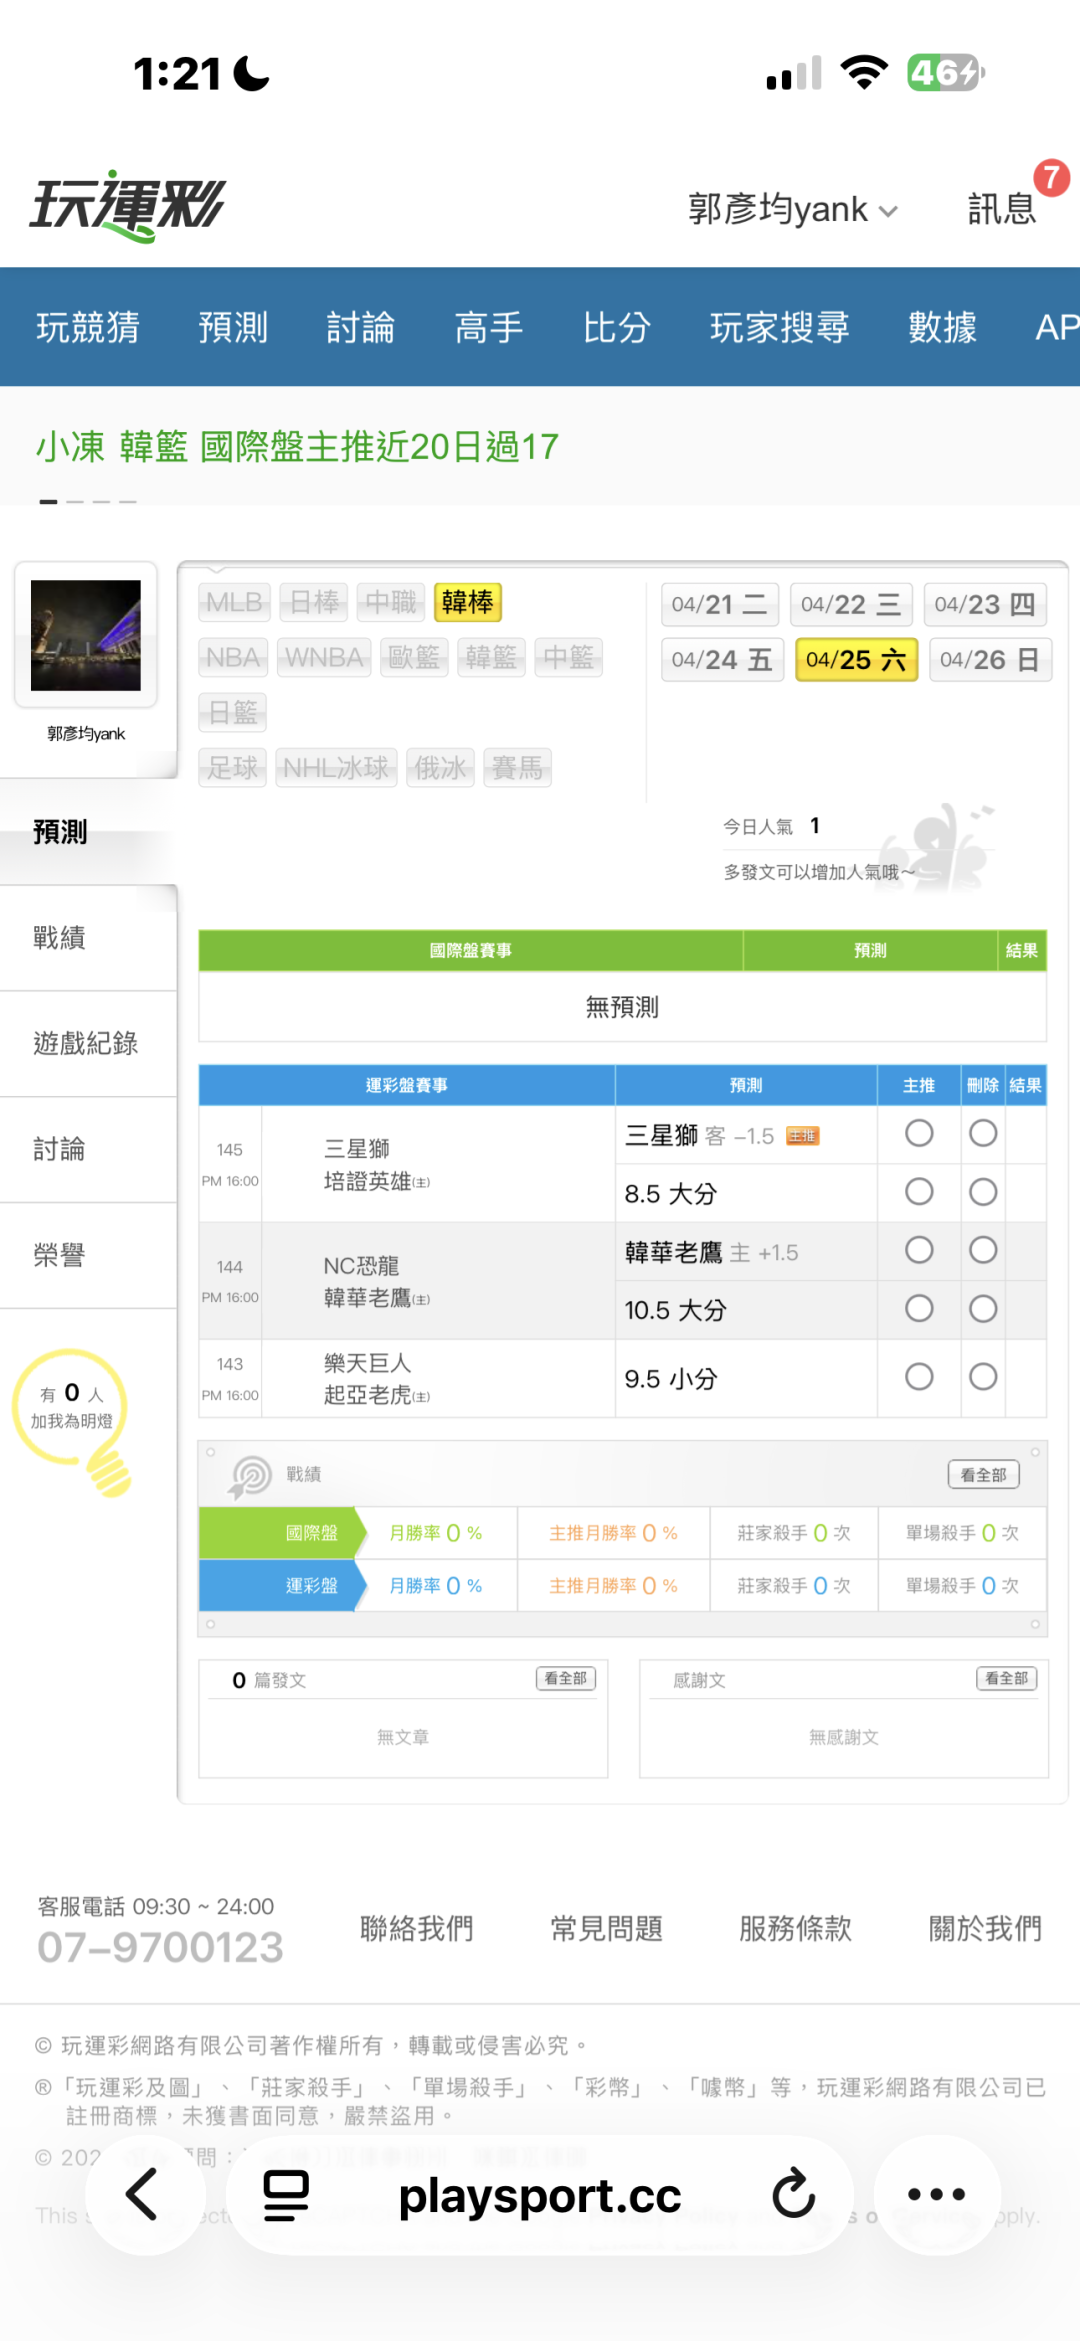Viewport: 1080px width, 2341px height.
Task: Select 刪除 radio for 10.5 大分
Action: (x=983, y=1309)
